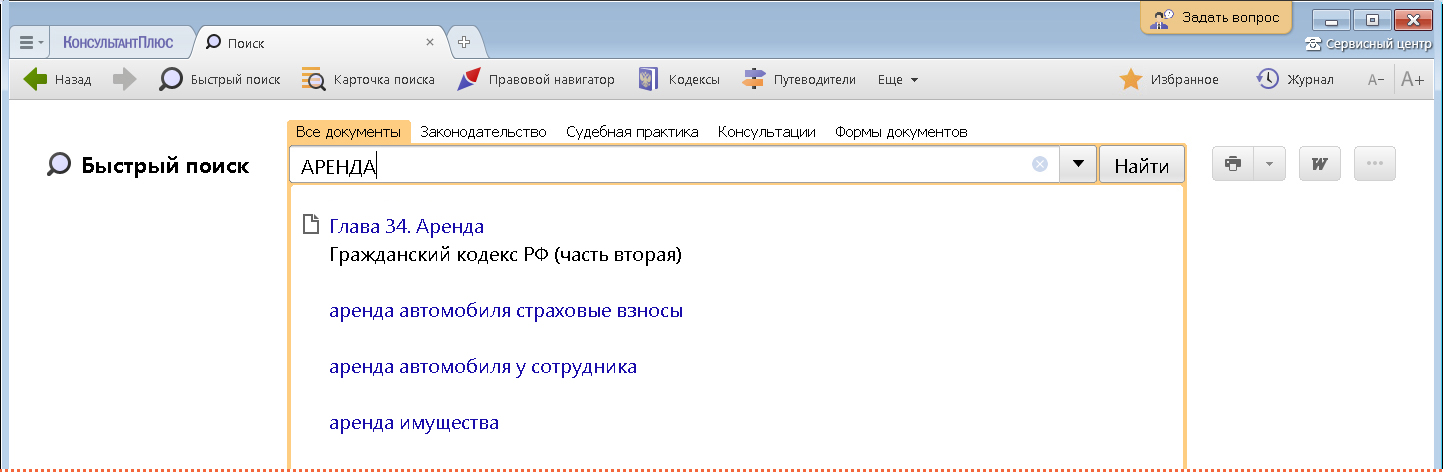1443x472 pixels.
Task: Open a new tab with plus button
Action: click(464, 43)
